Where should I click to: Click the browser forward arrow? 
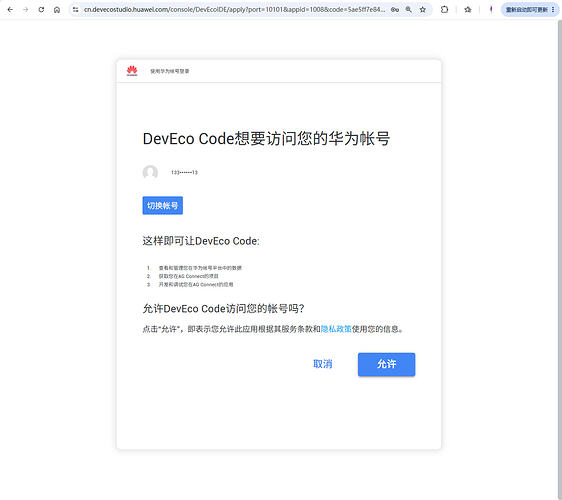(x=25, y=10)
